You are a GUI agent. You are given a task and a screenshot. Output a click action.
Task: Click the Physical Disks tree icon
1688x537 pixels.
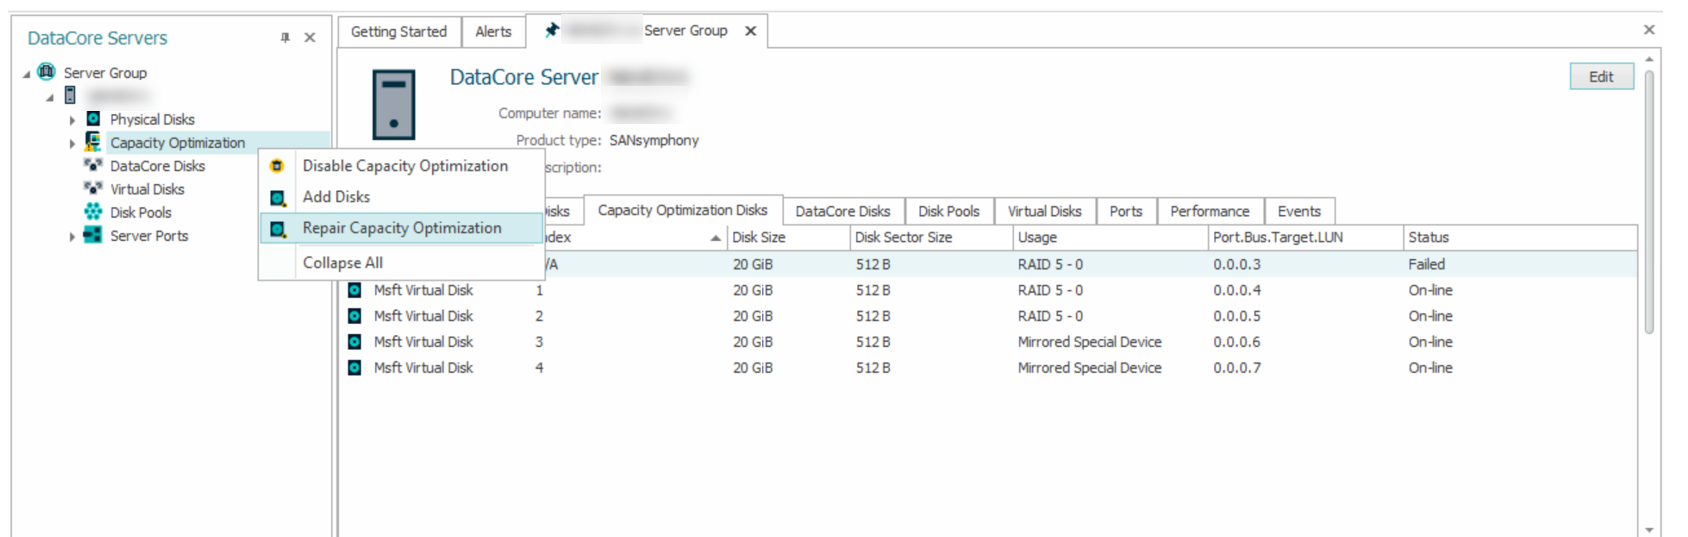[93, 119]
